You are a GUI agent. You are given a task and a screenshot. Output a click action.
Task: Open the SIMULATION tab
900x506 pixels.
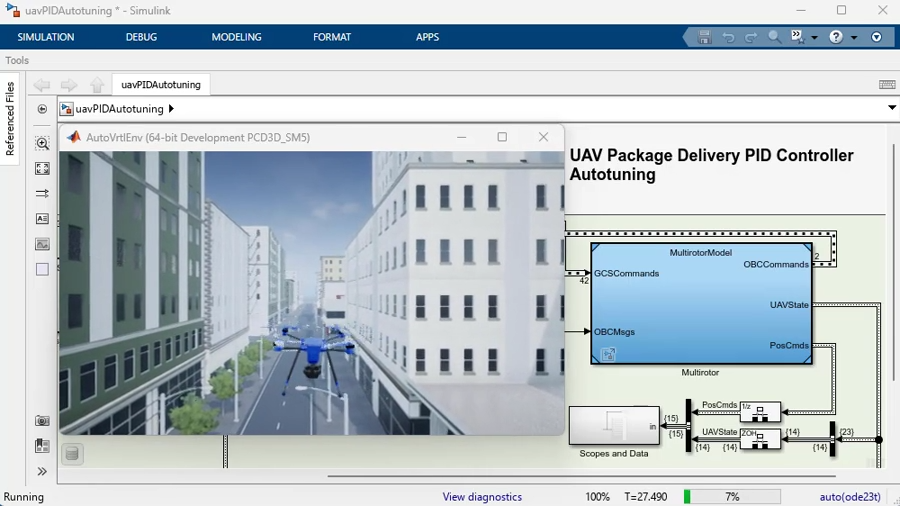coord(45,37)
